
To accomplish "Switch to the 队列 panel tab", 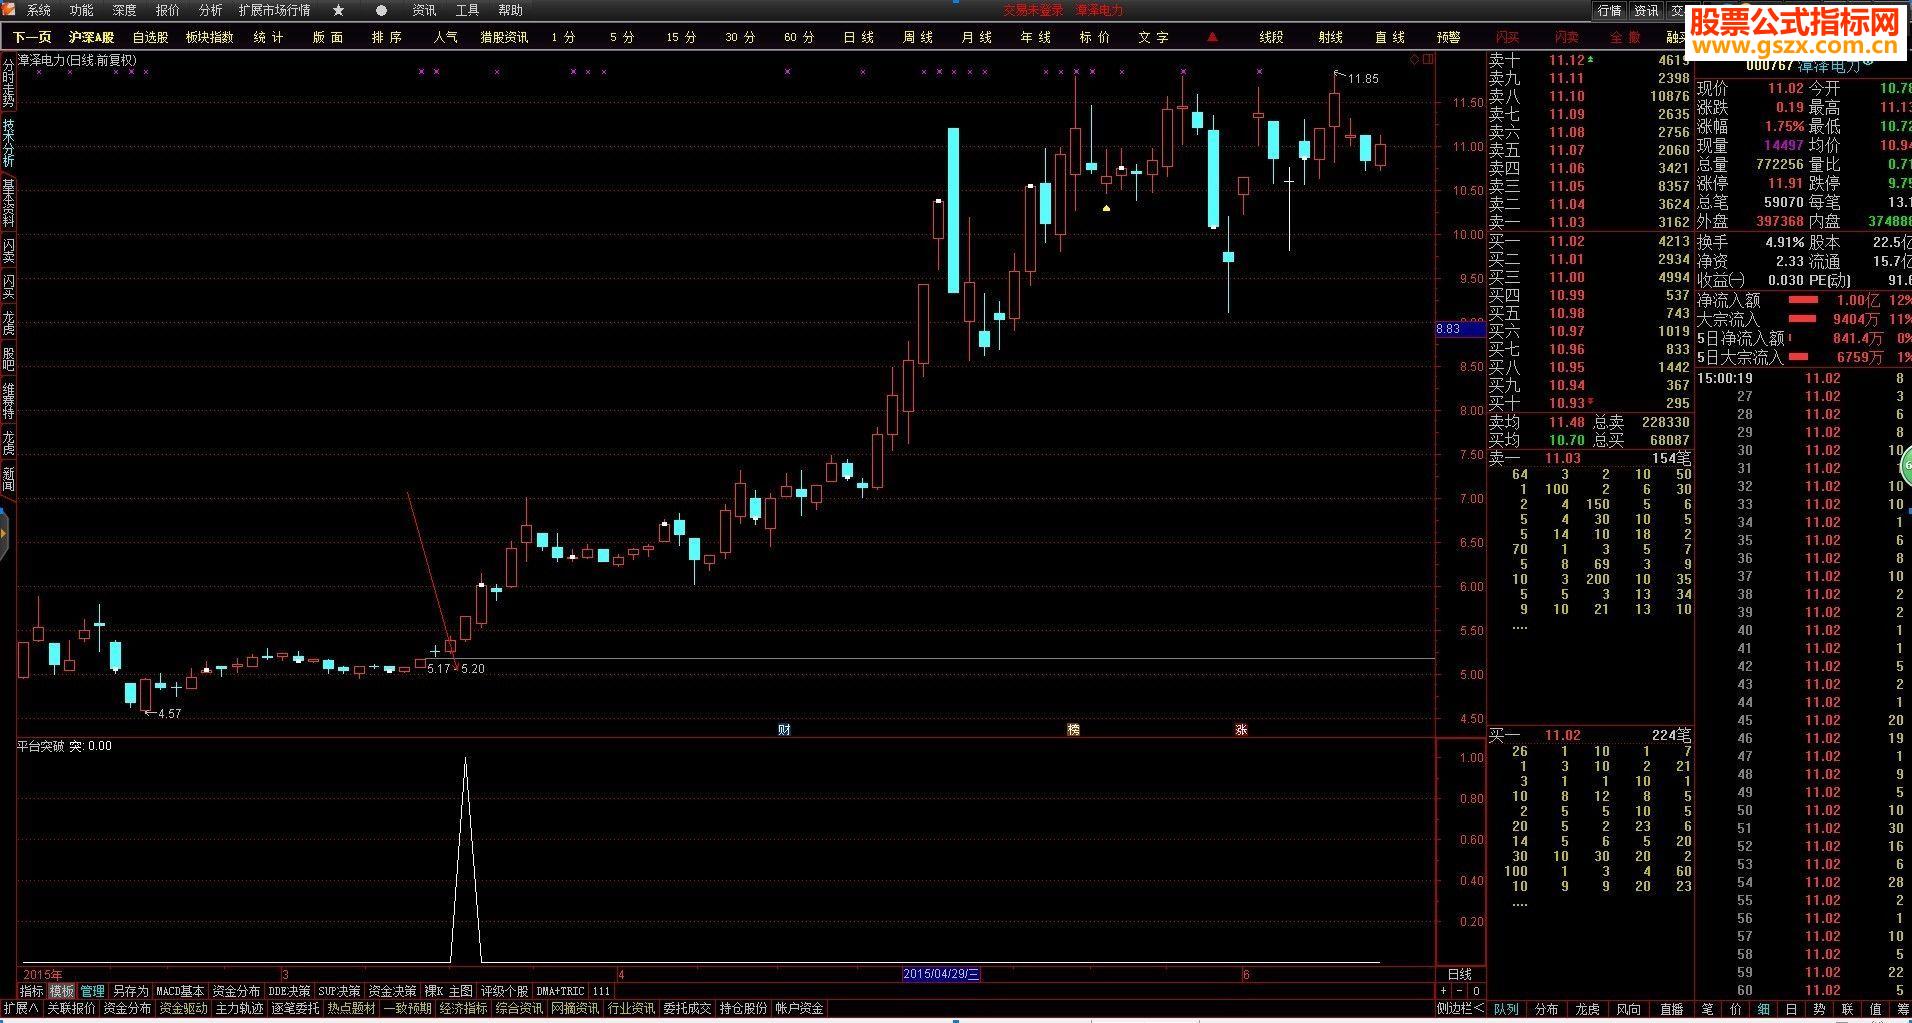I will (1506, 1009).
